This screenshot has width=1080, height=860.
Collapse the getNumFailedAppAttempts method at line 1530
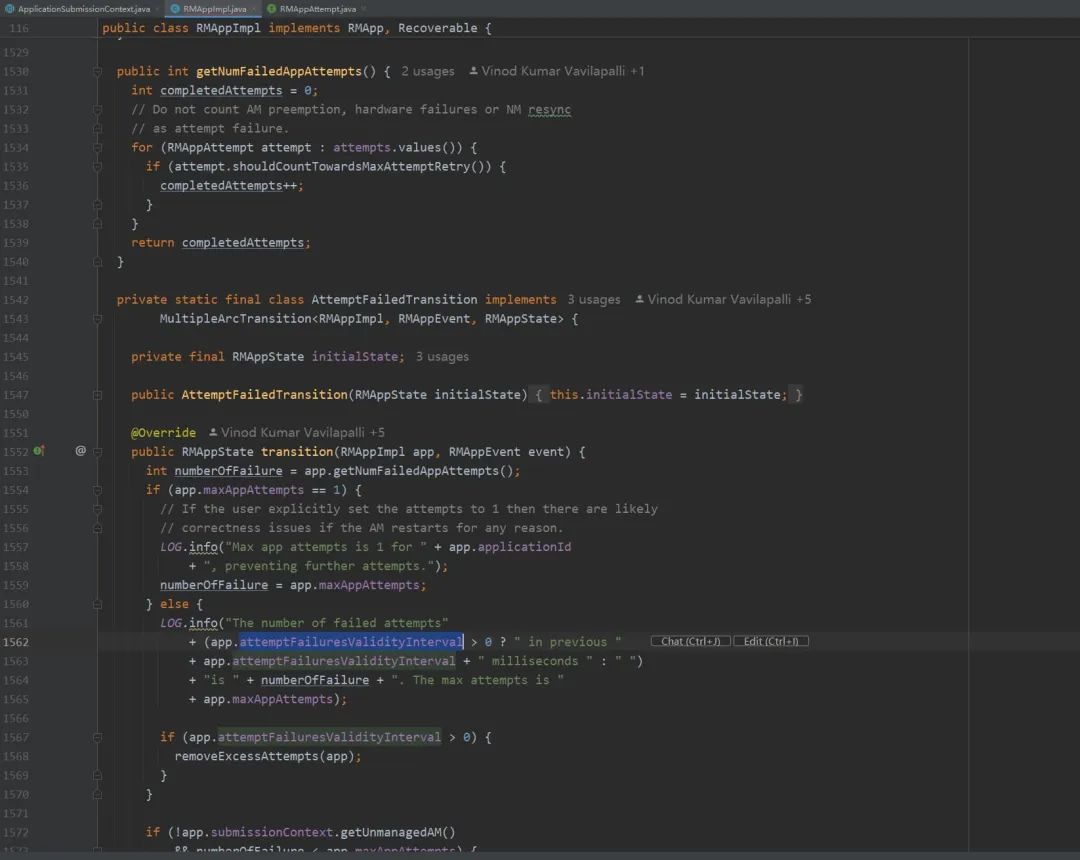coord(97,72)
